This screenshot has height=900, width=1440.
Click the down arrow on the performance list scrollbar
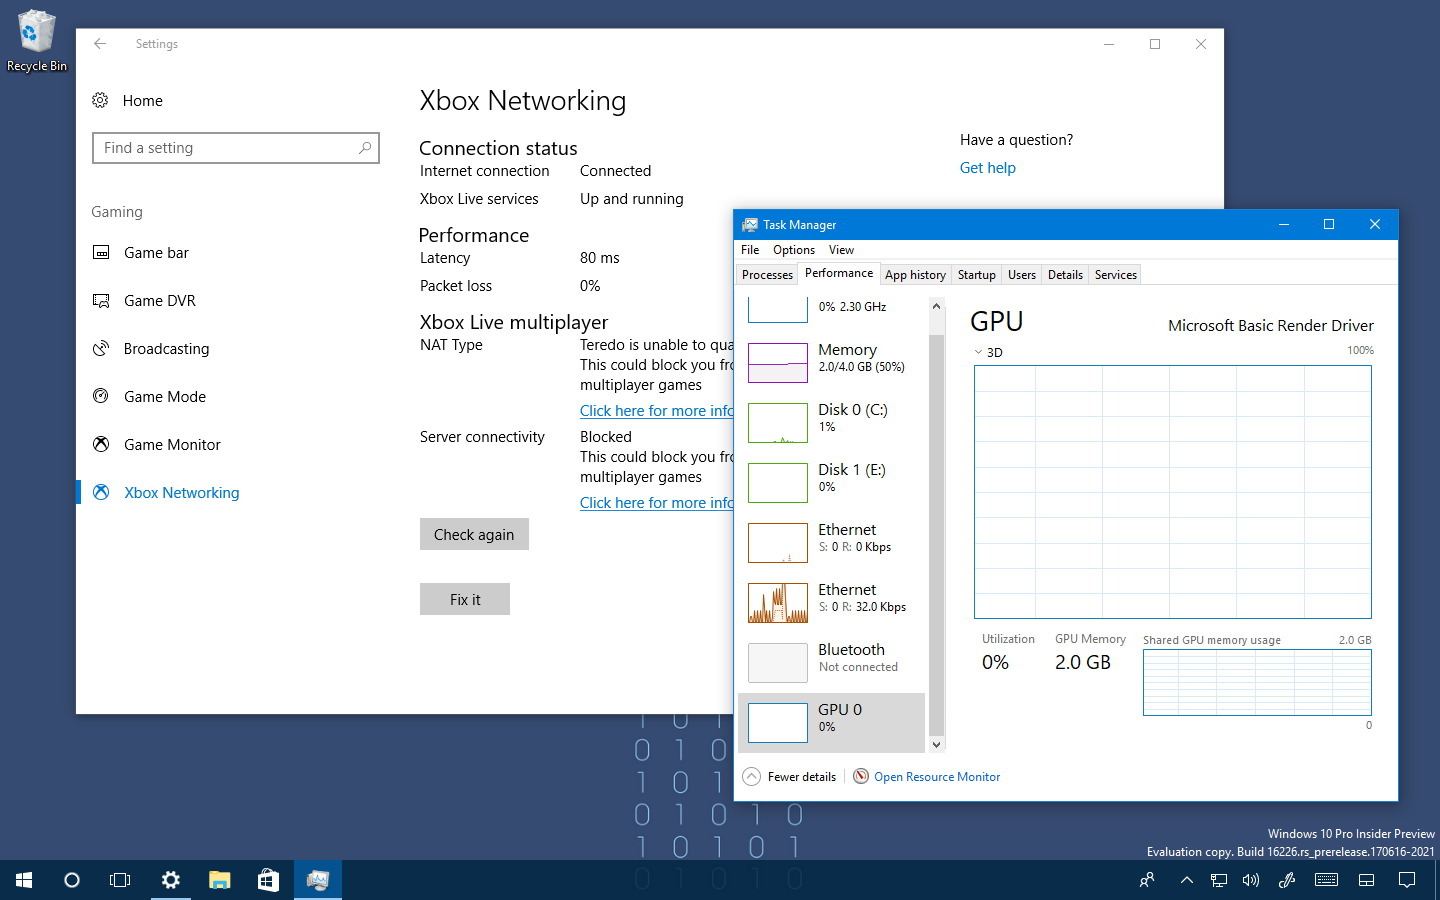click(935, 744)
